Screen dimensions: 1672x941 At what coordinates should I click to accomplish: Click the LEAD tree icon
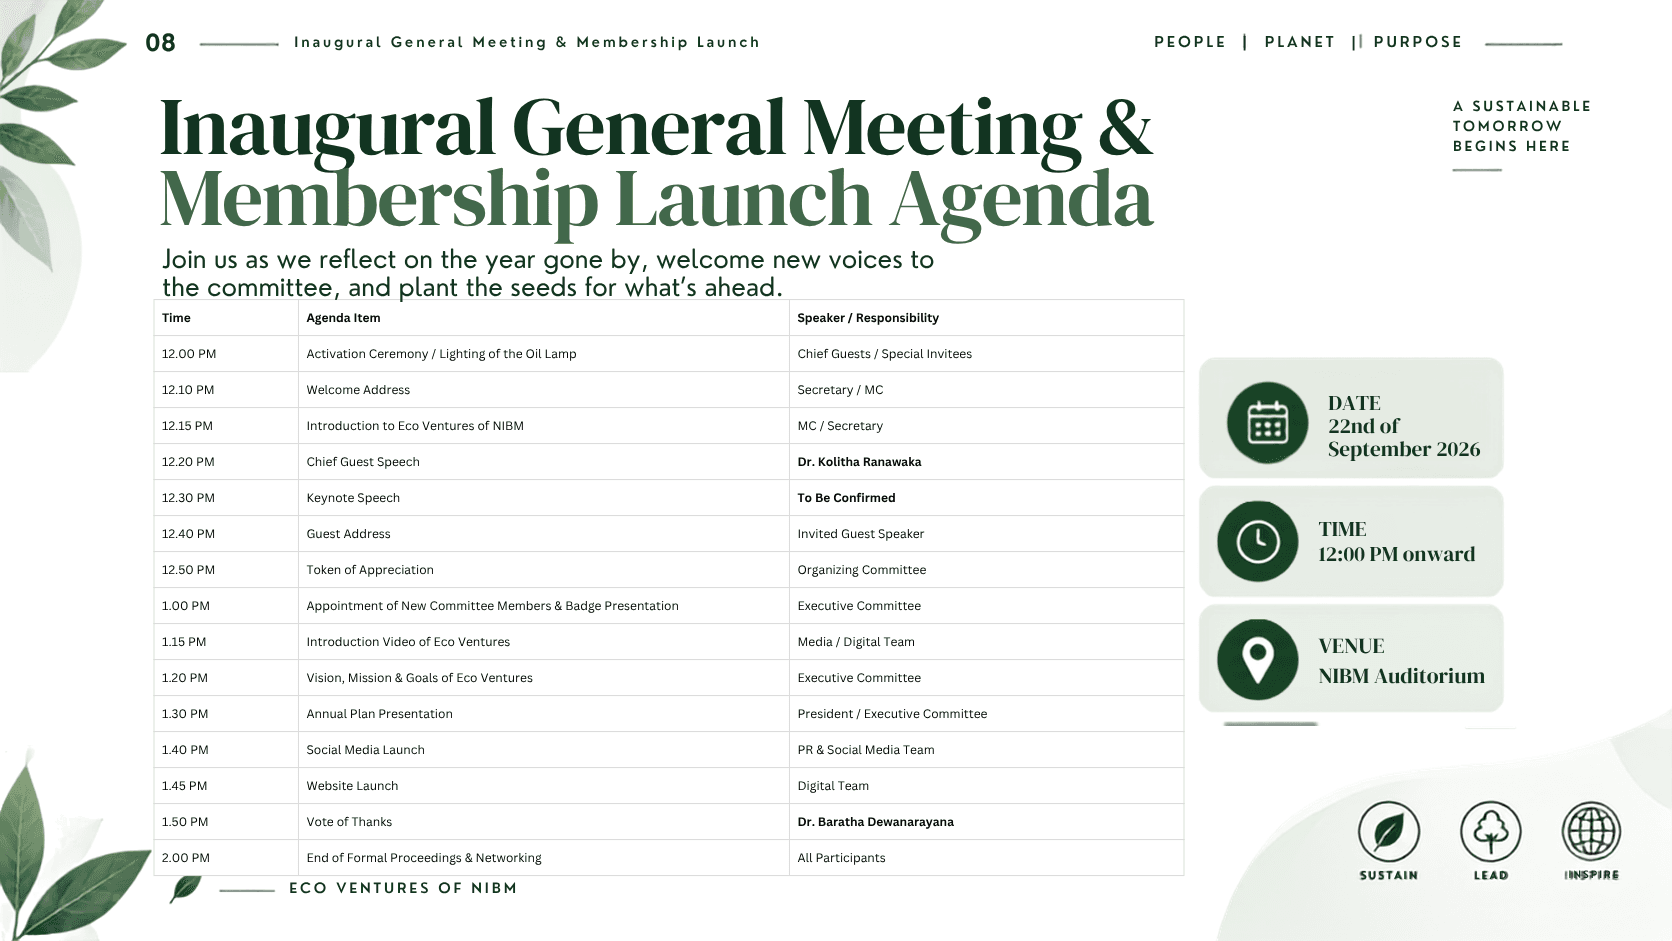[x=1490, y=831]
